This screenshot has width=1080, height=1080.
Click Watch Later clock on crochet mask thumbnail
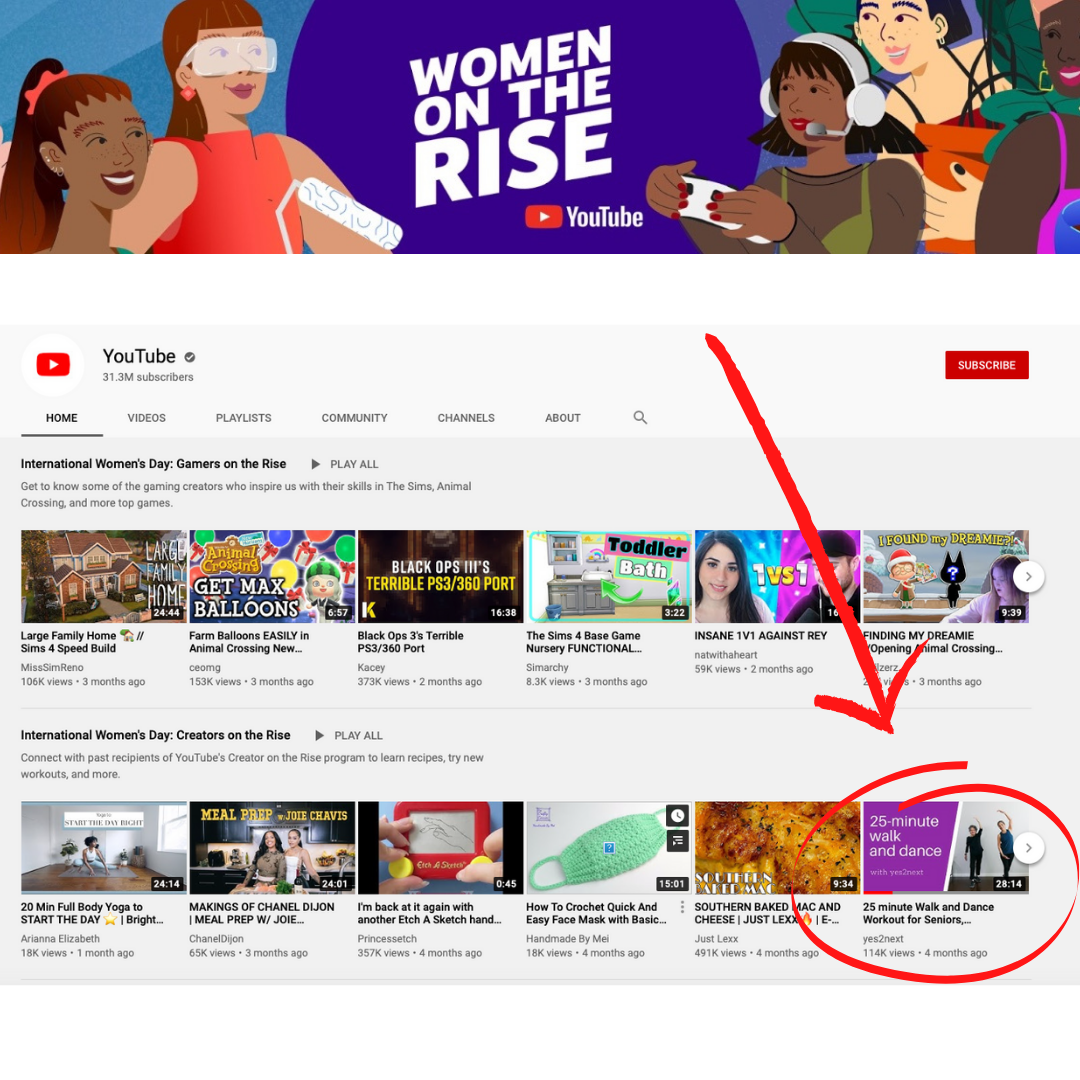coord(678,816)
